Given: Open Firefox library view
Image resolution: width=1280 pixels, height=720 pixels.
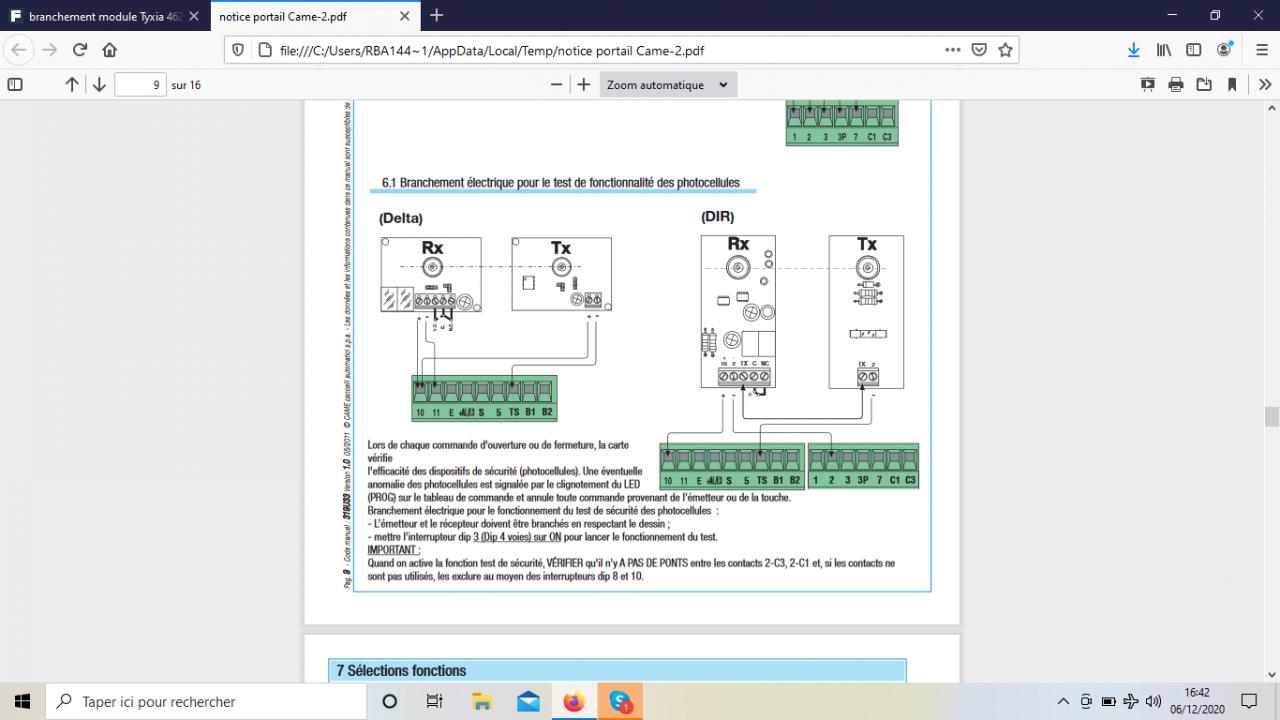Looking at the screenshot, I should pos(1164,50).
